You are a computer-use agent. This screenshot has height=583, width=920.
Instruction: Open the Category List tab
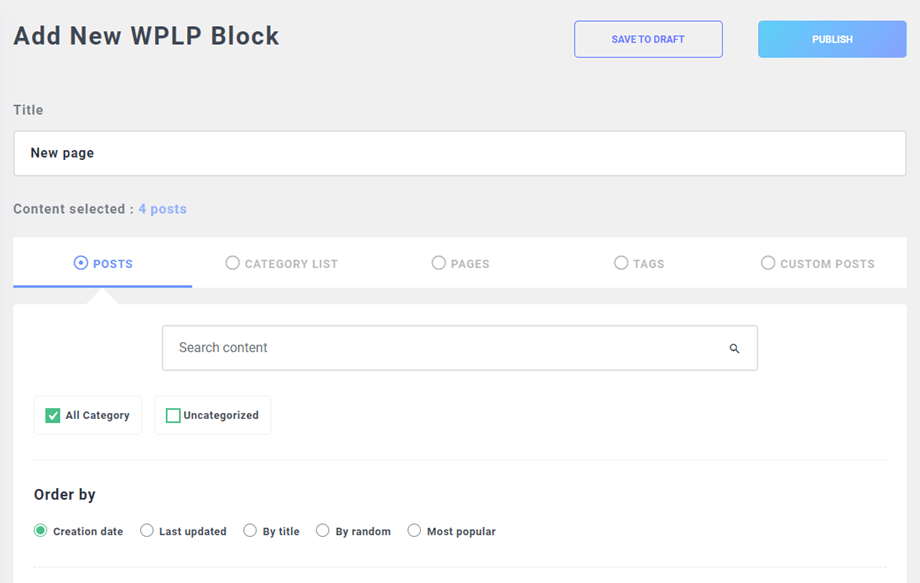coord(282,264)
